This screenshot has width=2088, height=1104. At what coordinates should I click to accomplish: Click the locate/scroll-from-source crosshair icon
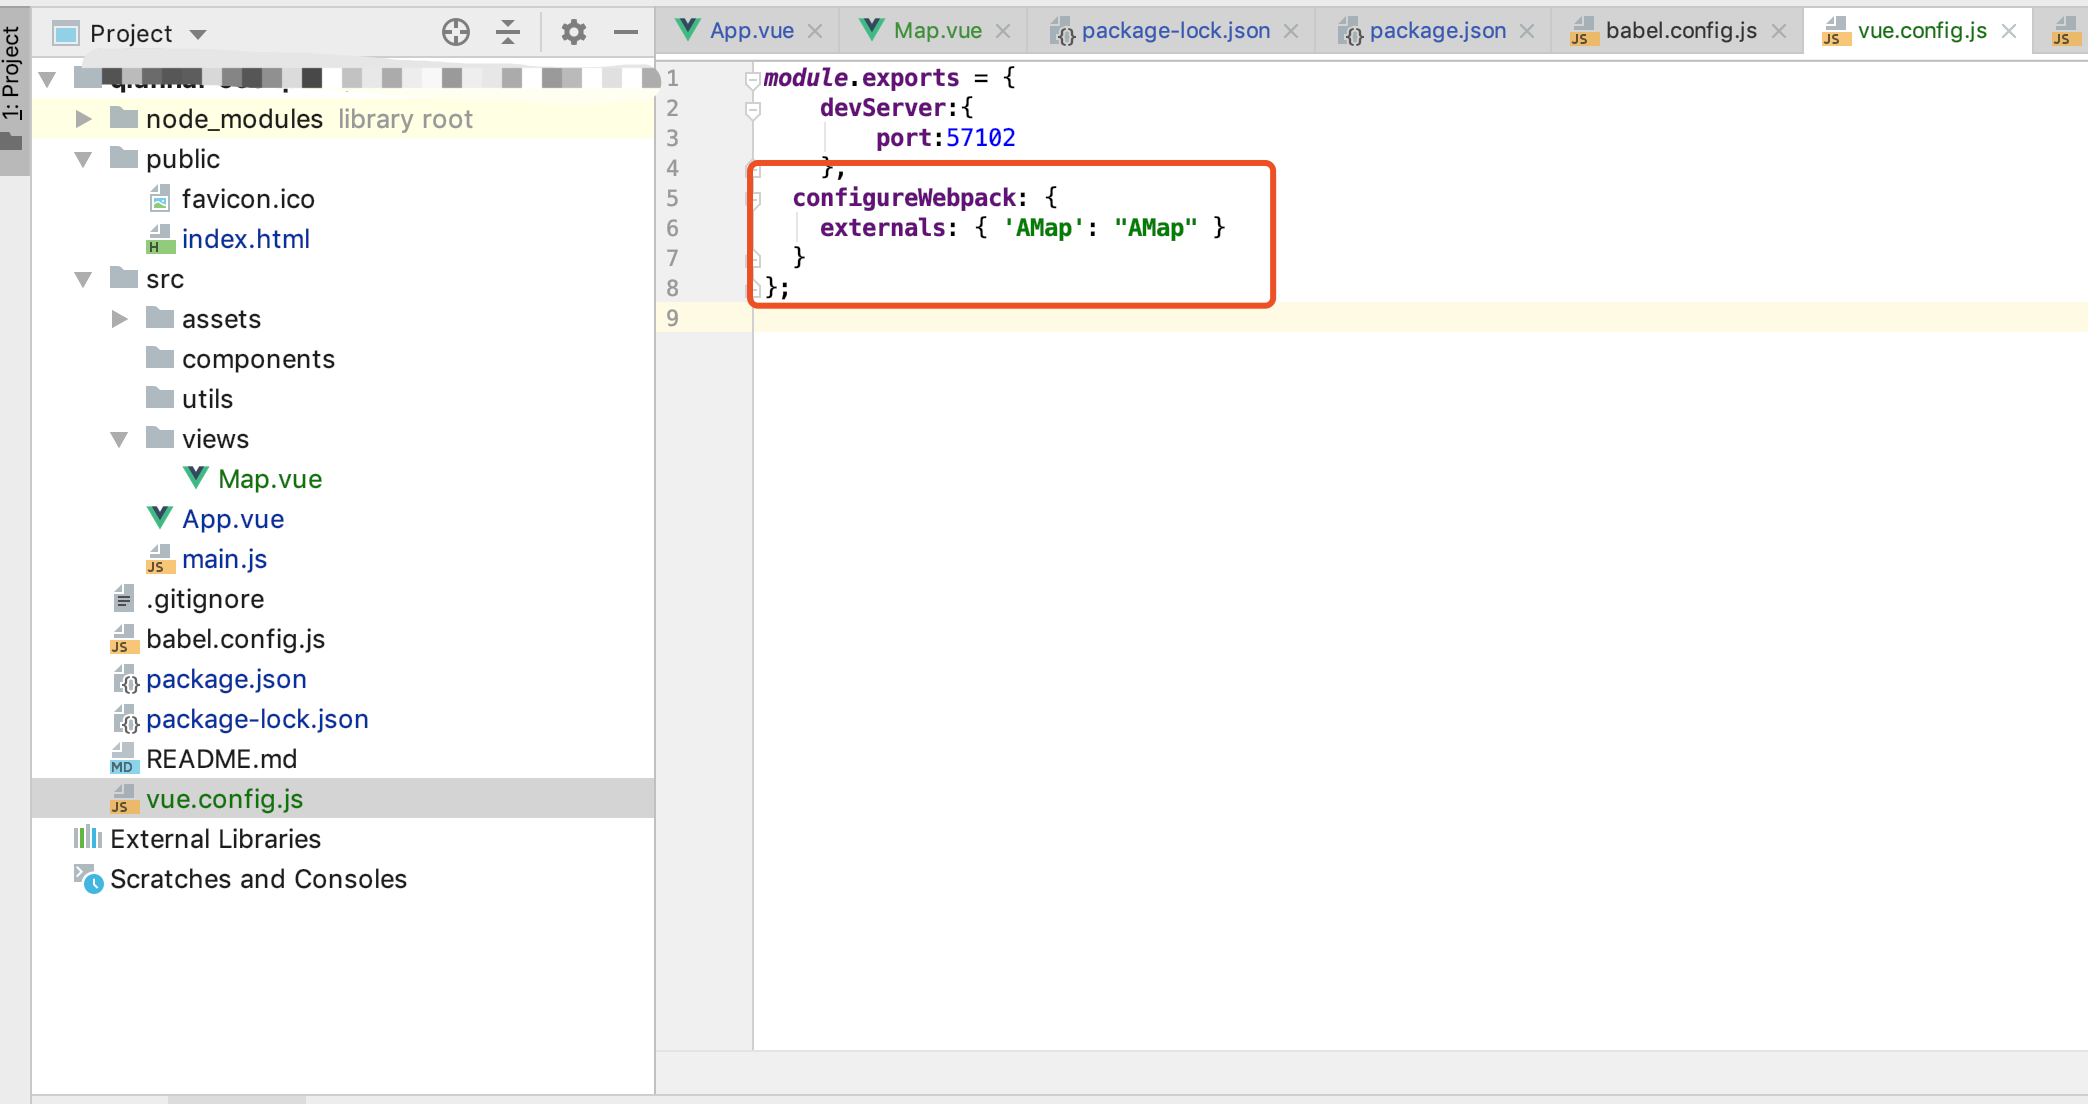(x=456, y=33)
